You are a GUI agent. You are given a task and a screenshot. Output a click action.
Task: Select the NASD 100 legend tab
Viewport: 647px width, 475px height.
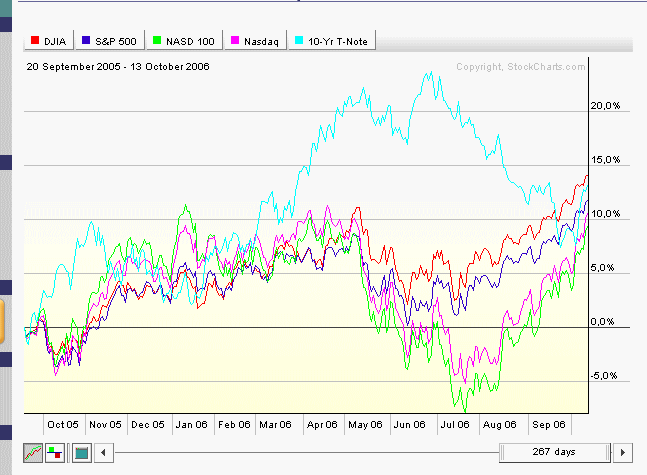coord(184,40)
